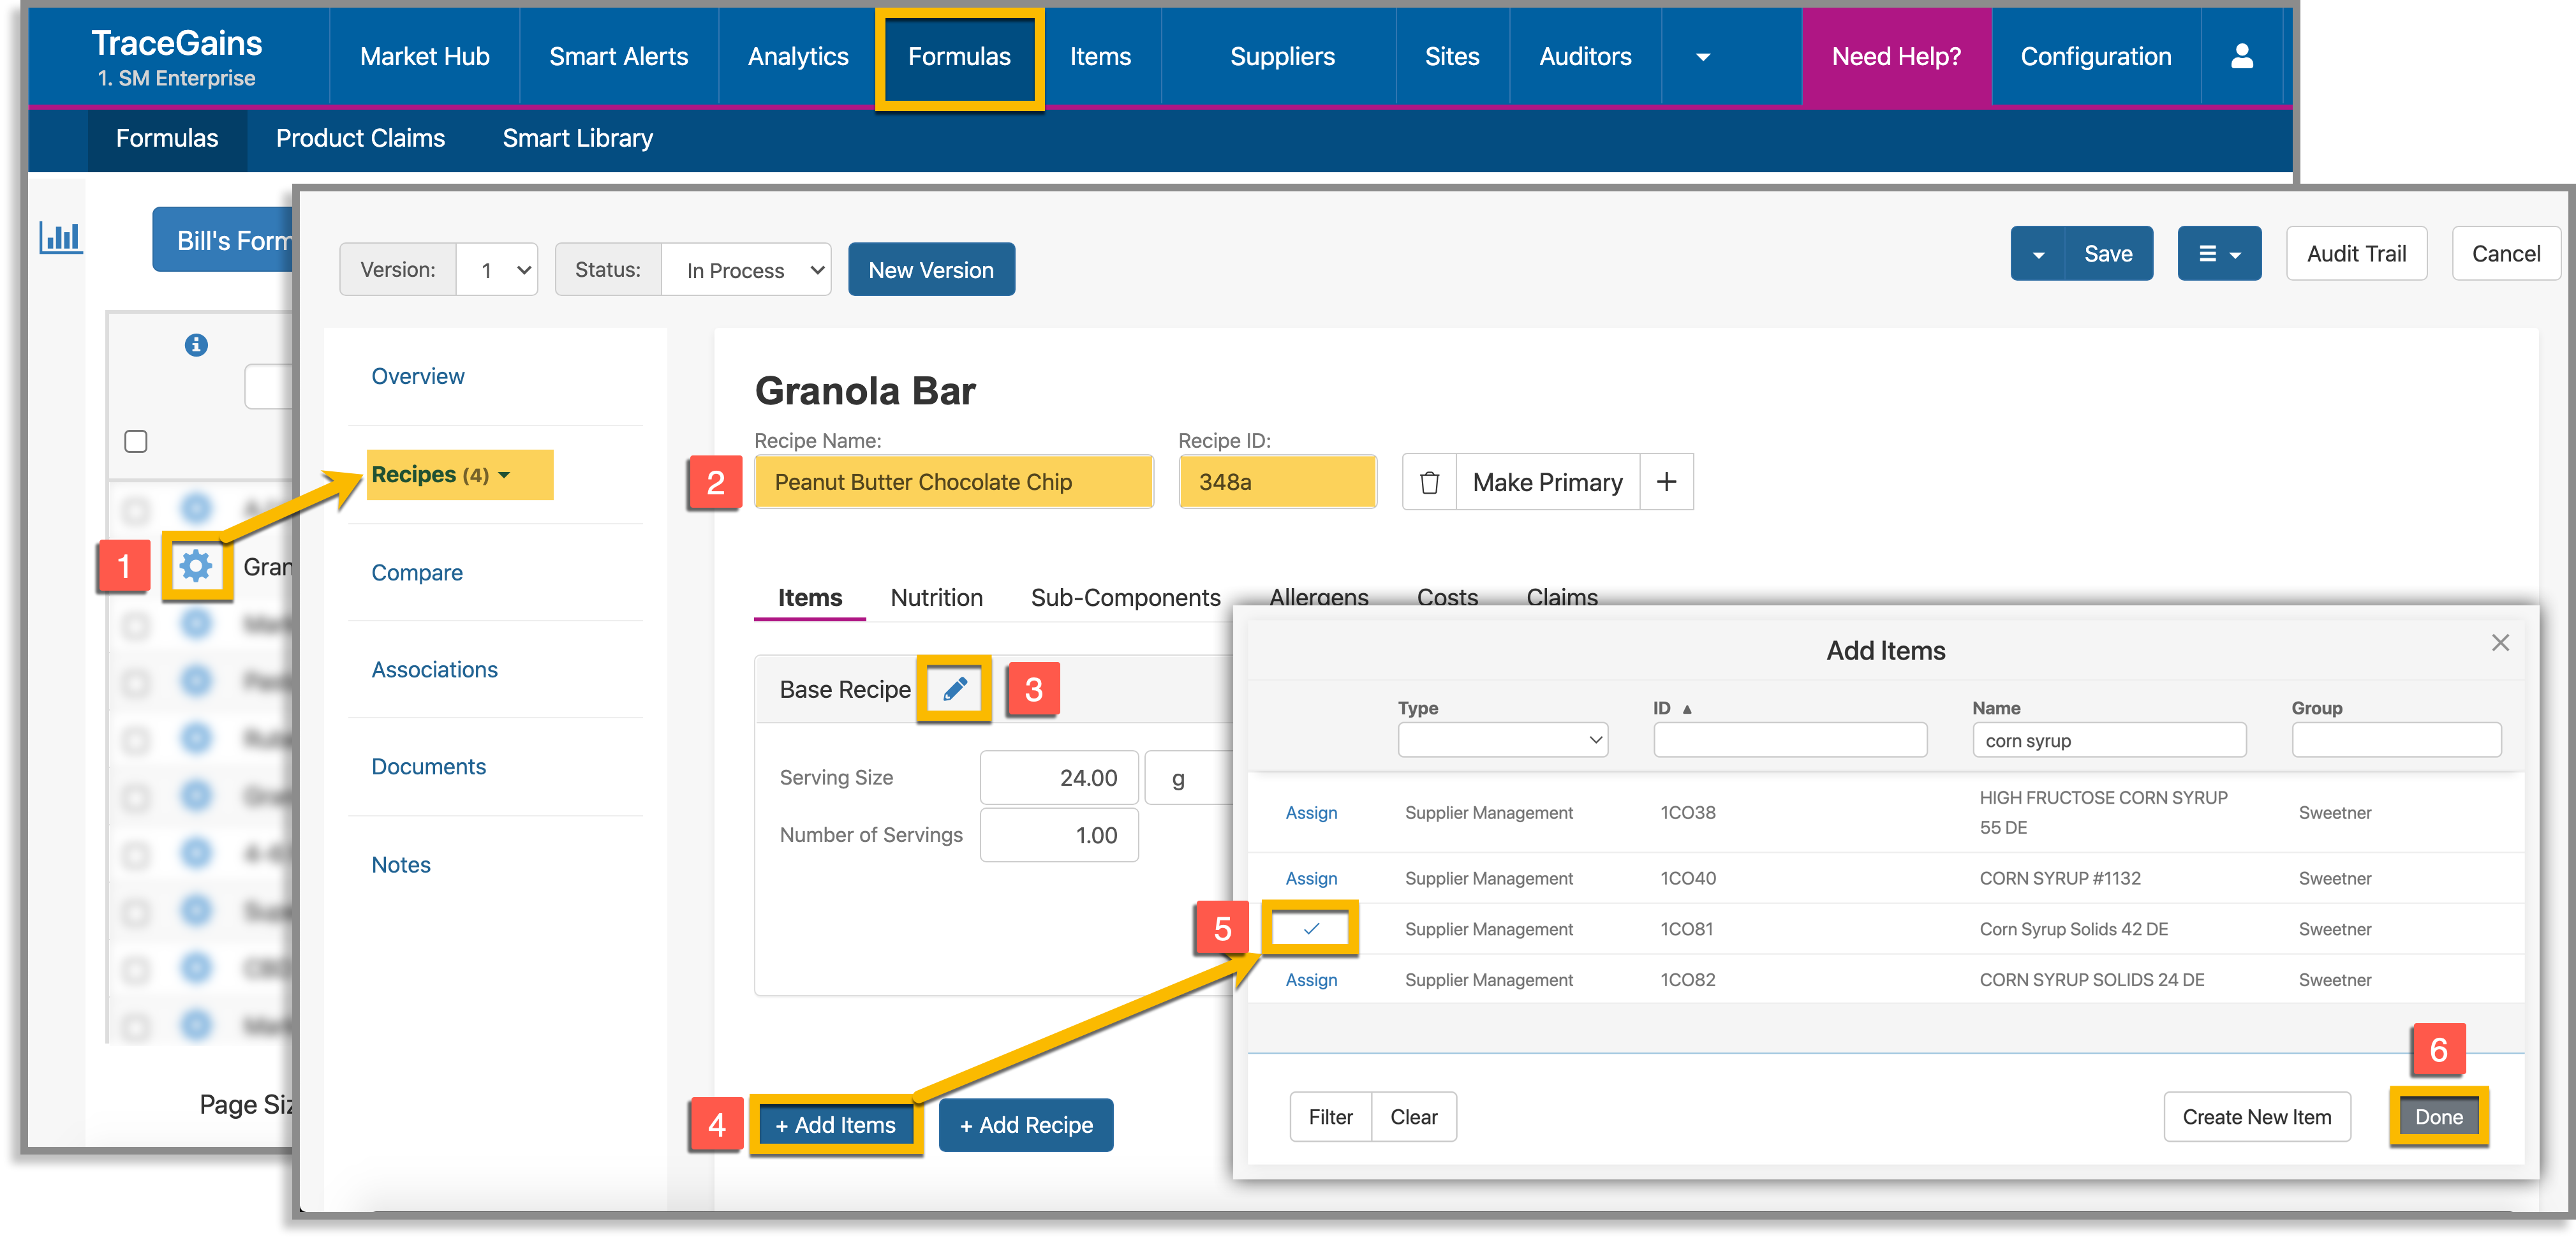Click Done in Add Items dialog

[2439, 1117]
